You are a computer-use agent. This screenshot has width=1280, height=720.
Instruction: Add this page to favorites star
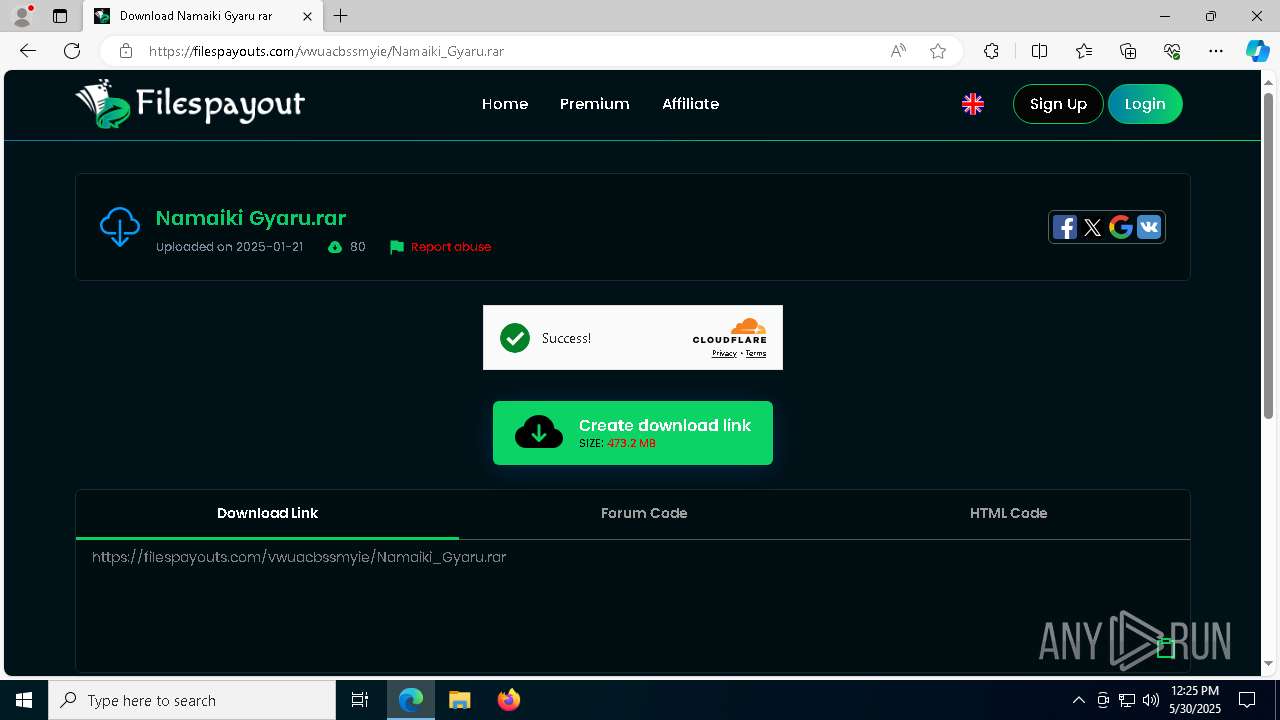tap(938, 51)
